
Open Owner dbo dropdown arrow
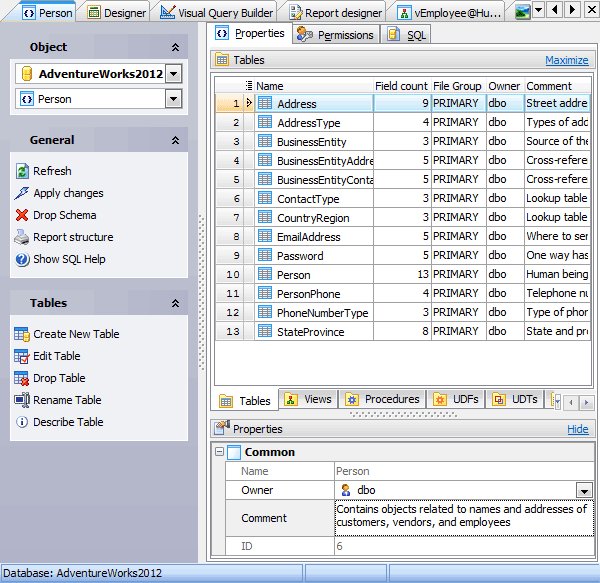[x=584, y=491]
